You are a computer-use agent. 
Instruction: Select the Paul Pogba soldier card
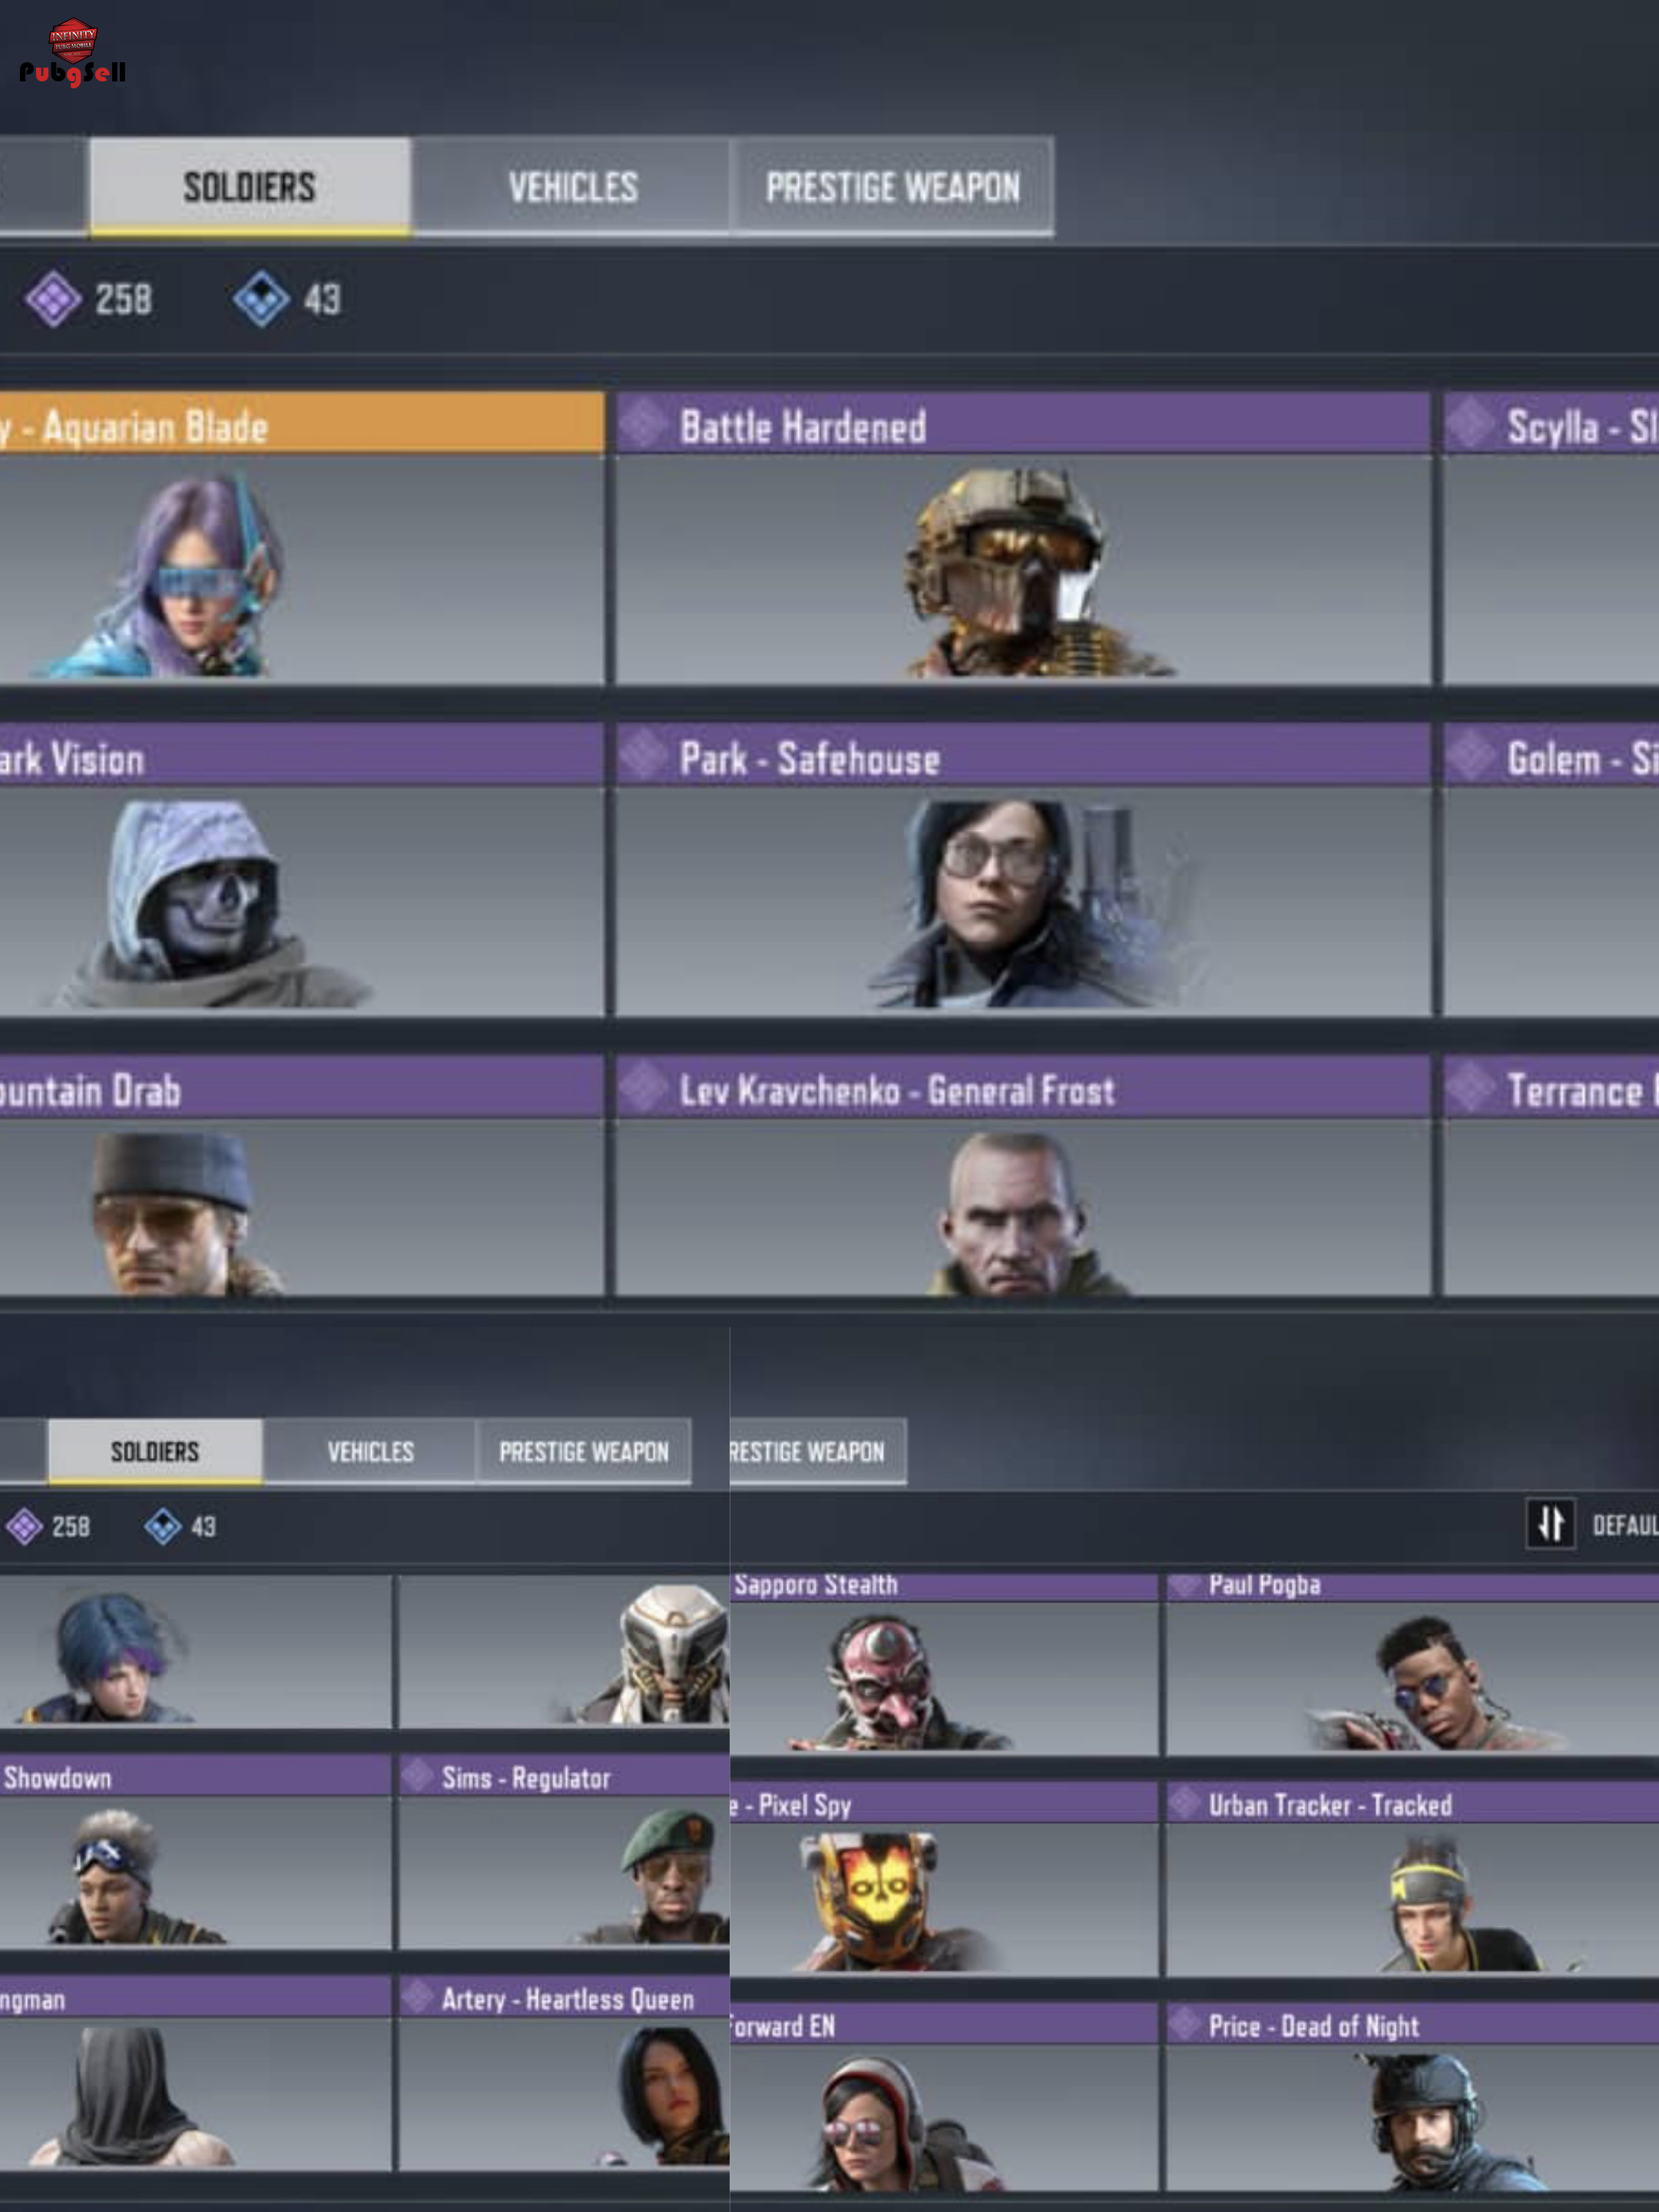click(1412, 1666)
